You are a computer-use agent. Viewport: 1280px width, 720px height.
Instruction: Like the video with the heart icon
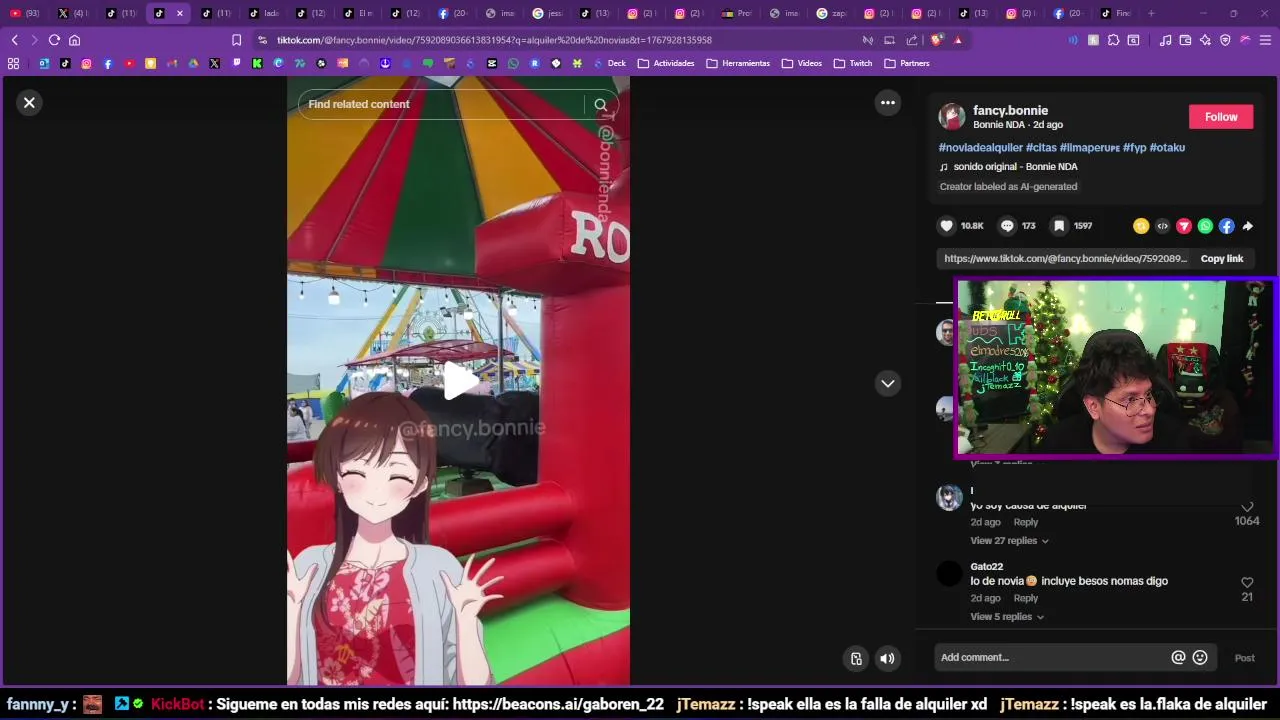click(x=946, y=226)
